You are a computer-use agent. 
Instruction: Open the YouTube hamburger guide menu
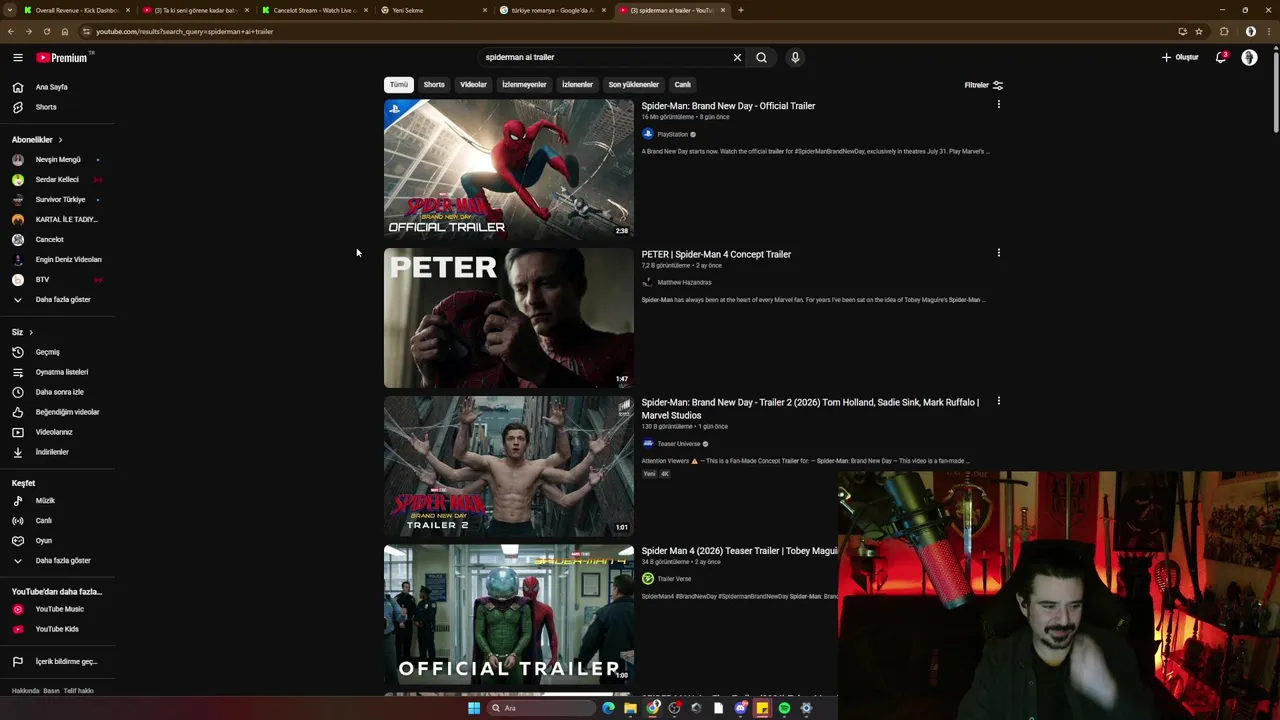coord(17,58)
